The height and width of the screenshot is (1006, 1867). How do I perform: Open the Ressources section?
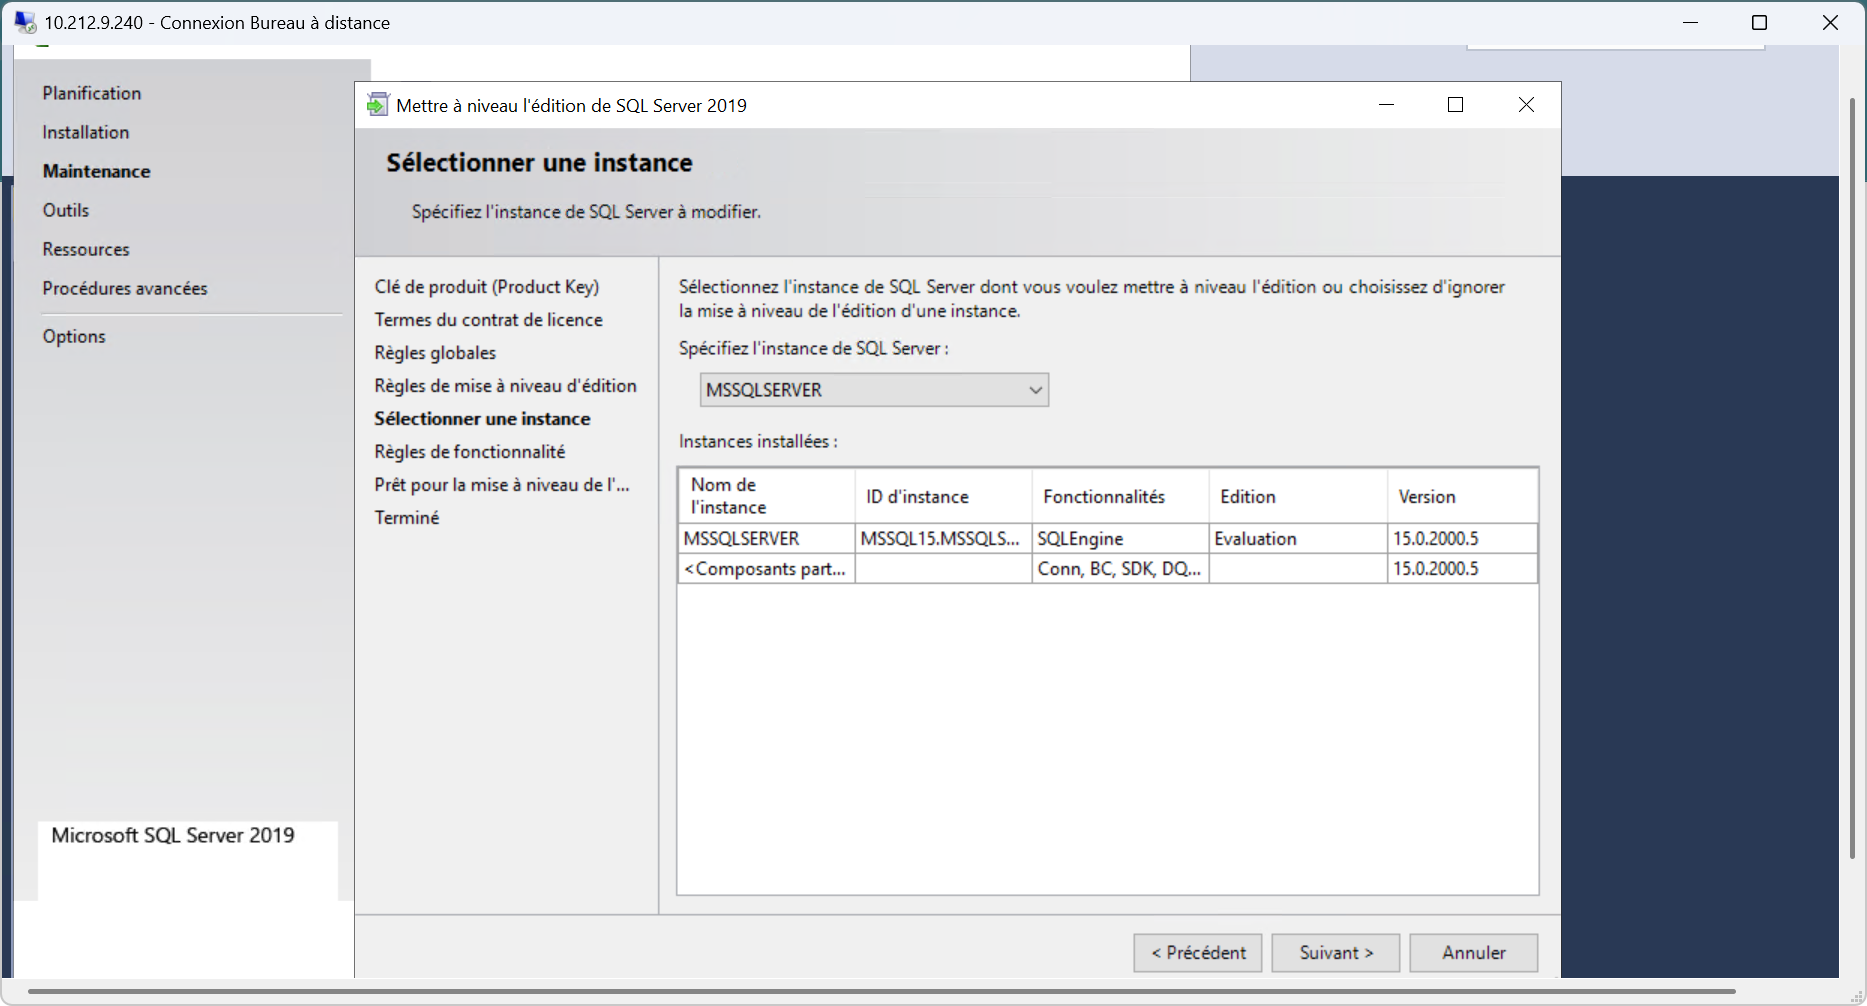click(86, 249)
